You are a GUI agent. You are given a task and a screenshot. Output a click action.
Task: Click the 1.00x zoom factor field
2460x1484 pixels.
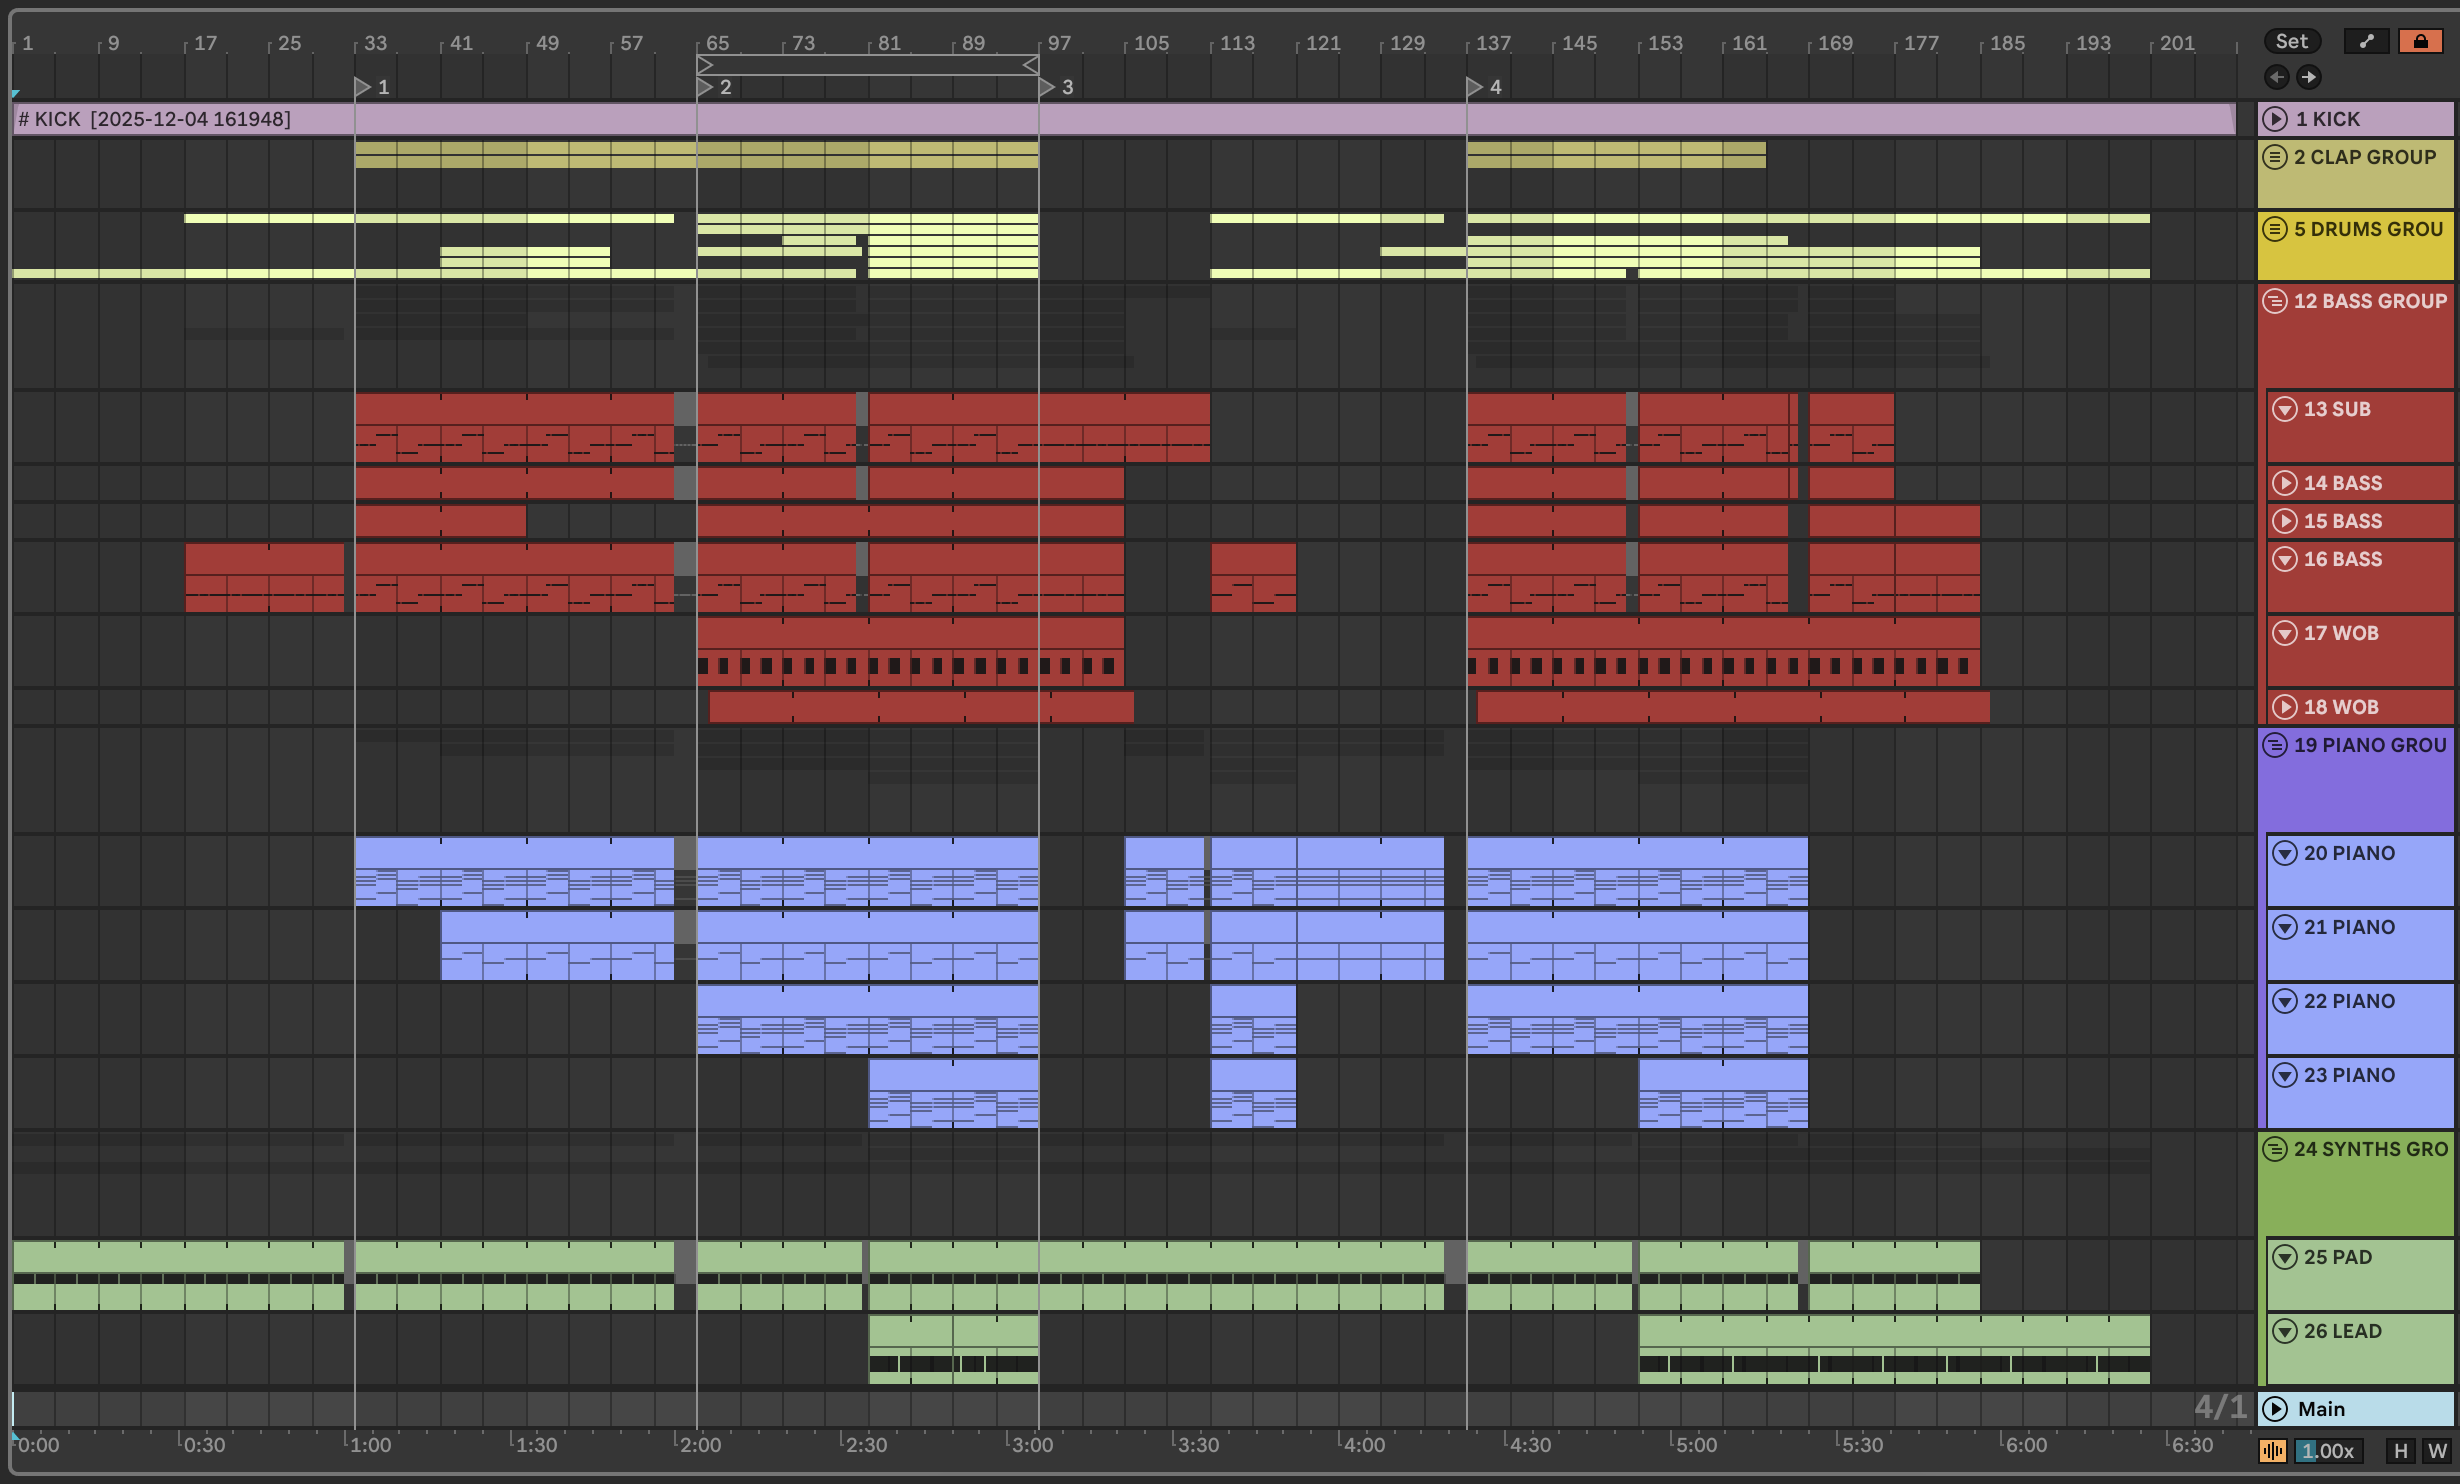[x=2327, y=1451]
